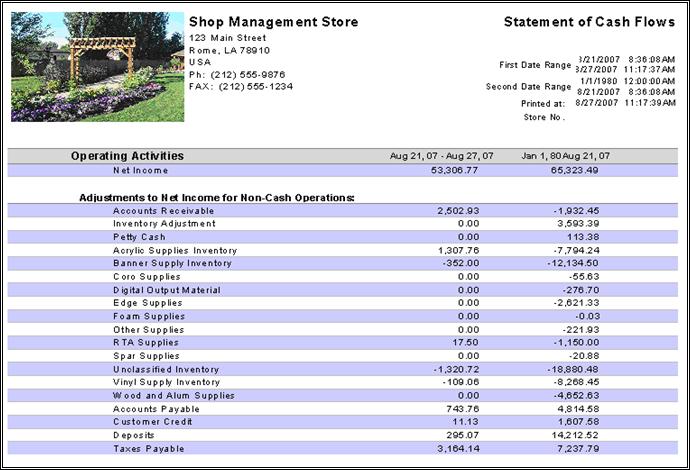Viewport: 690px width, 470px height.
Task: Click the Deposits row label
Action: (133, 435)
